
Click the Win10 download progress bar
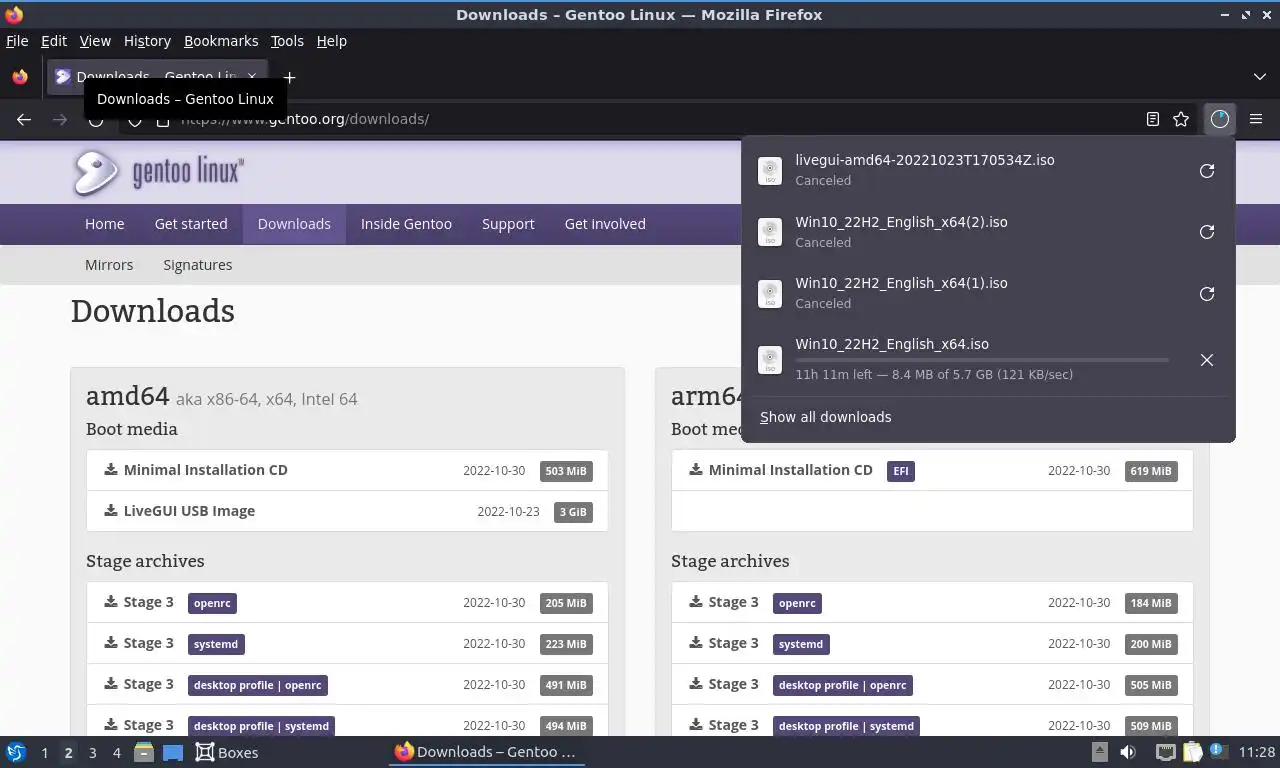click(x=981, y=360)
